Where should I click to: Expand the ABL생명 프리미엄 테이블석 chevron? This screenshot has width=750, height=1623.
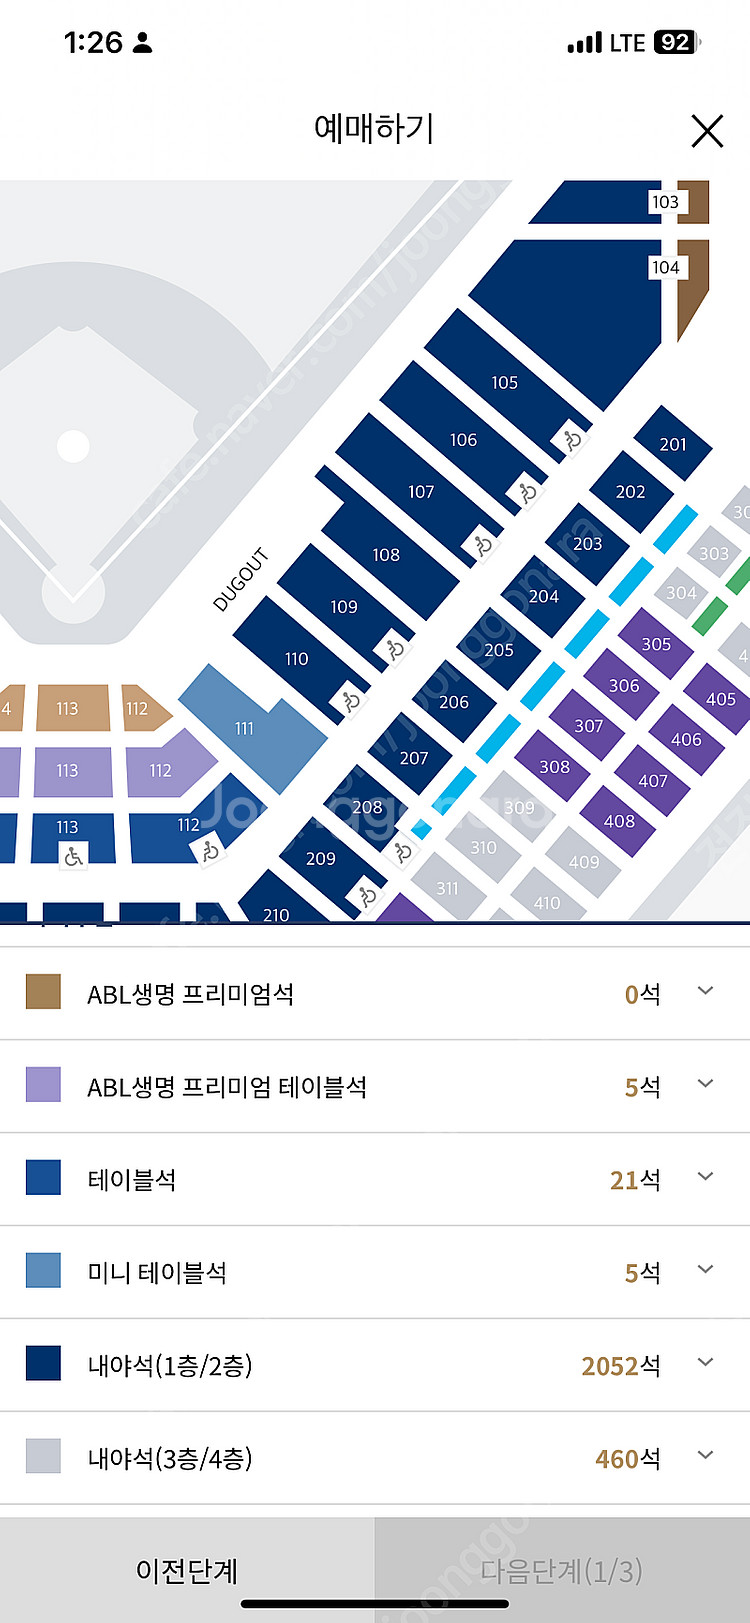(x=705, y=1084)
